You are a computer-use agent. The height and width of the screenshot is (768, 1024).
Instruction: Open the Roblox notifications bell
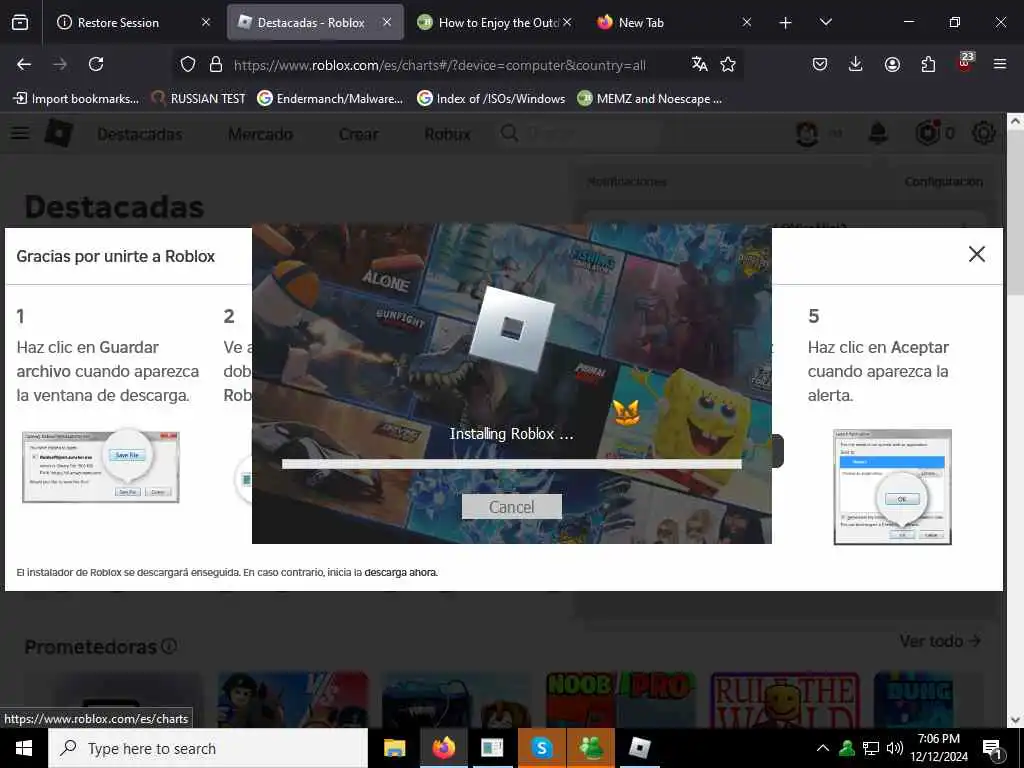(878, 133)
